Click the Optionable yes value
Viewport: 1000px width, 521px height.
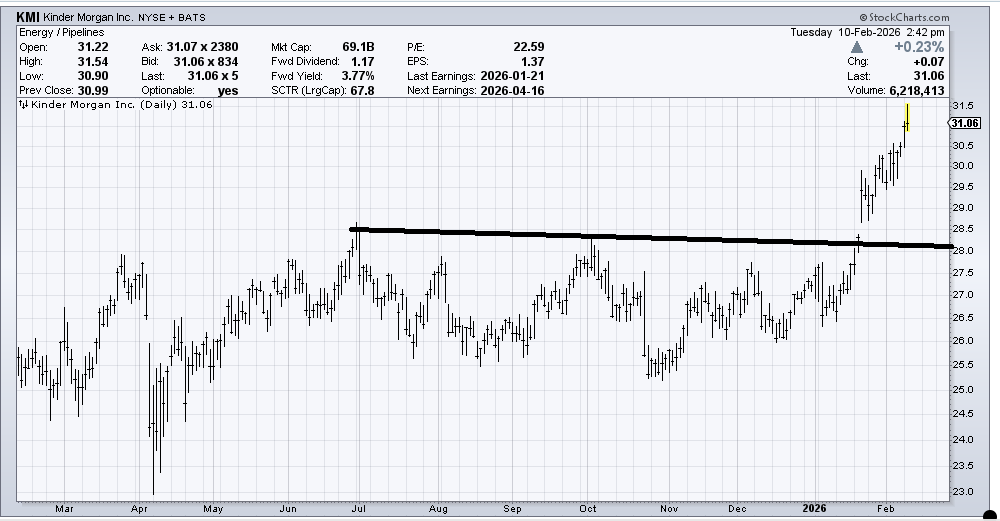pos(228,90)
